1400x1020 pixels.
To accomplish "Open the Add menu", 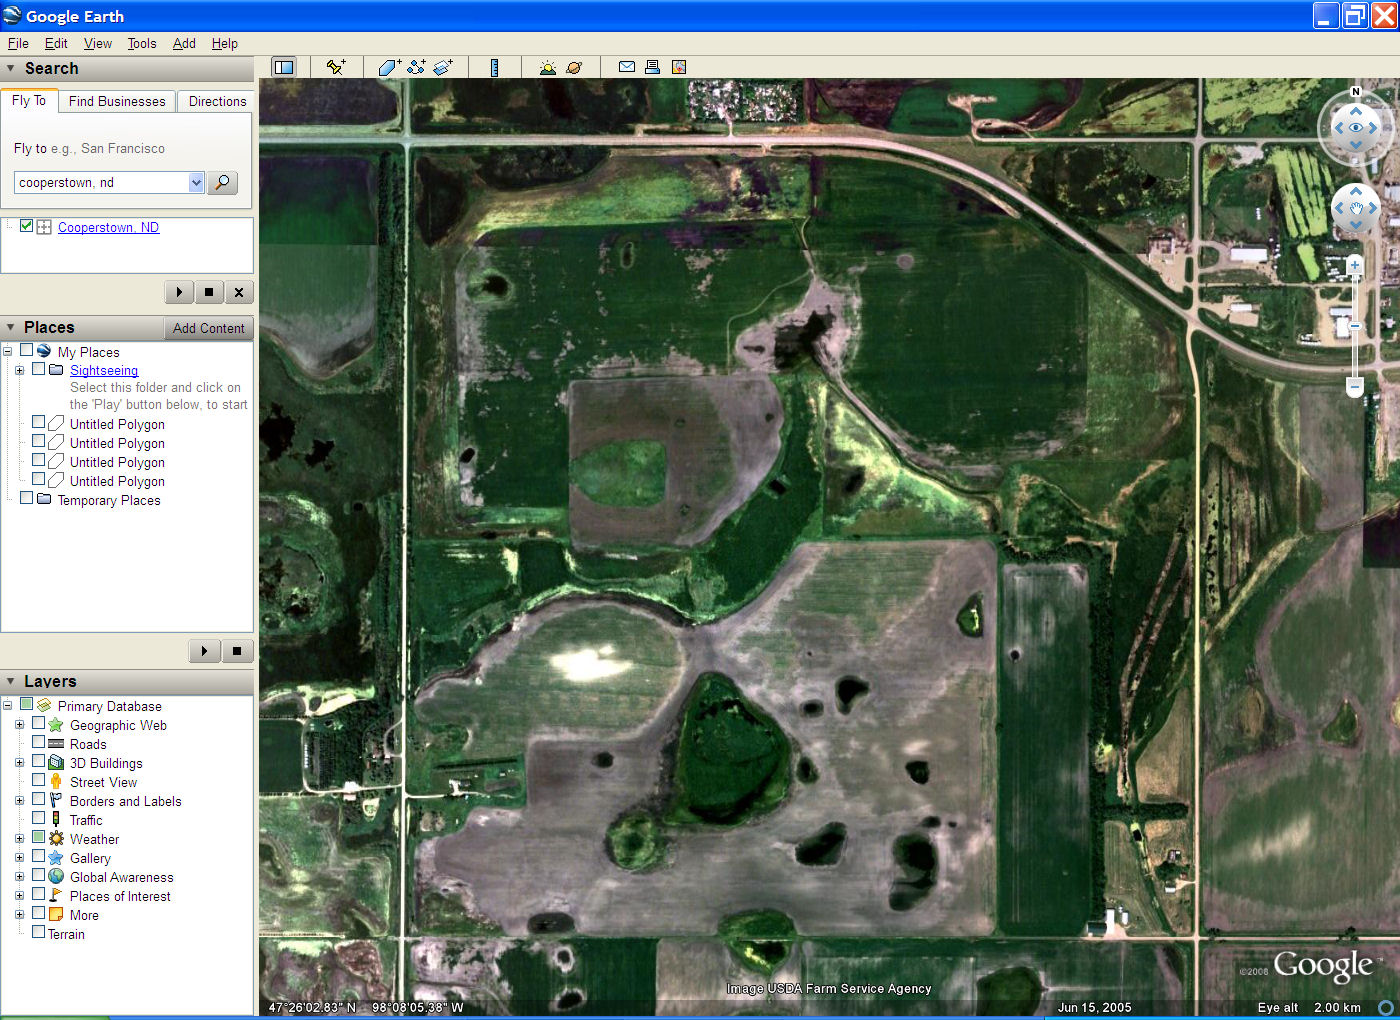I will click(184, 43).
